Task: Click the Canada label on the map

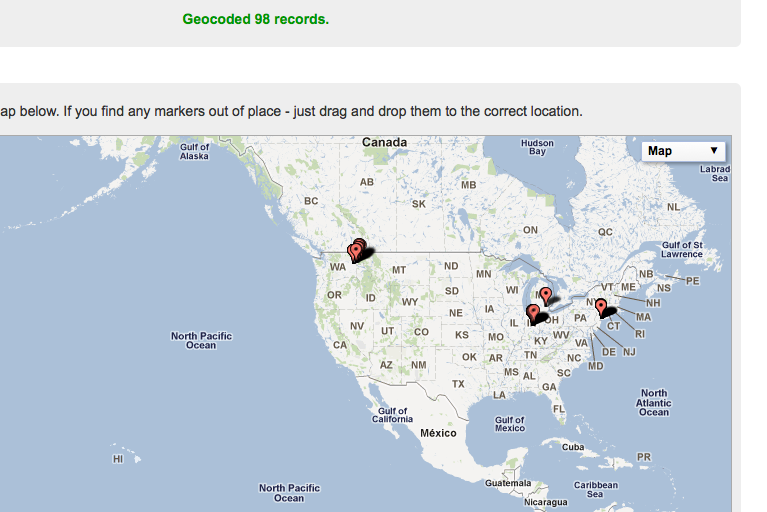Action: [384, 143]
